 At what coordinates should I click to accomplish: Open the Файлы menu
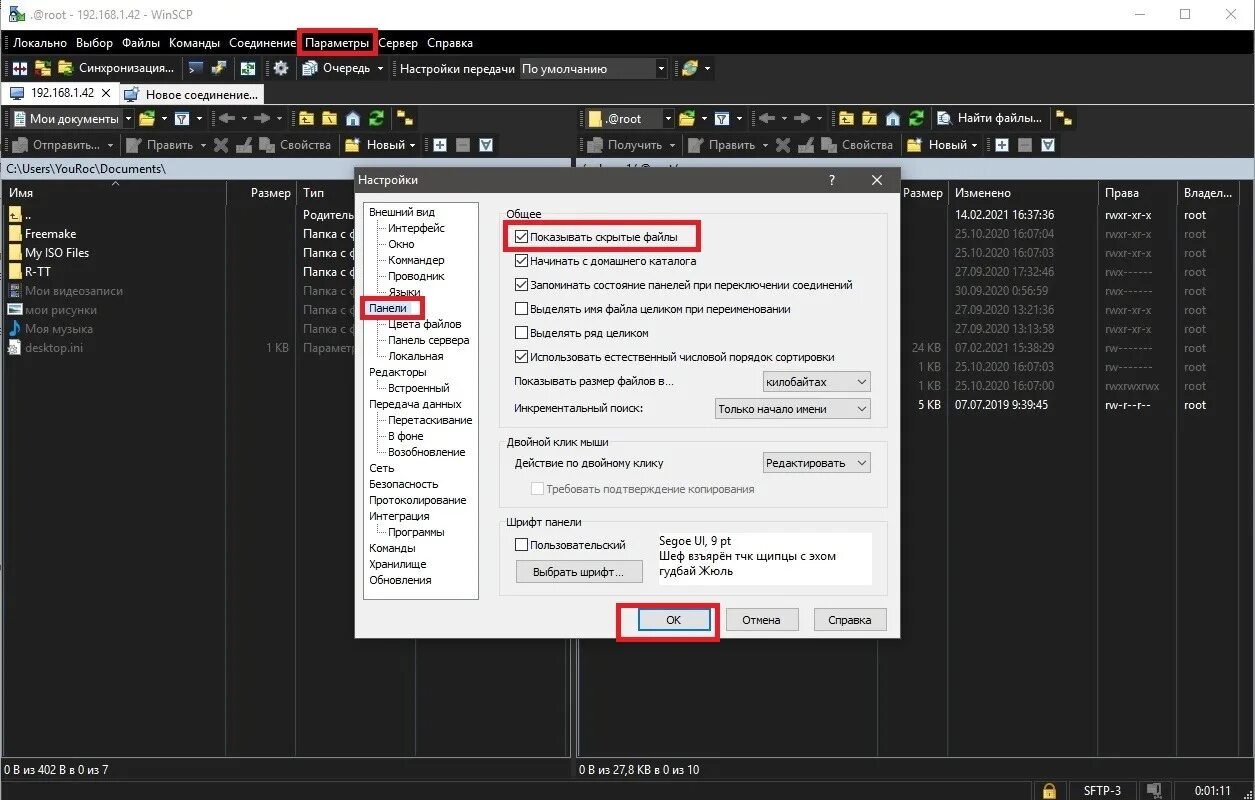(141, 43)
